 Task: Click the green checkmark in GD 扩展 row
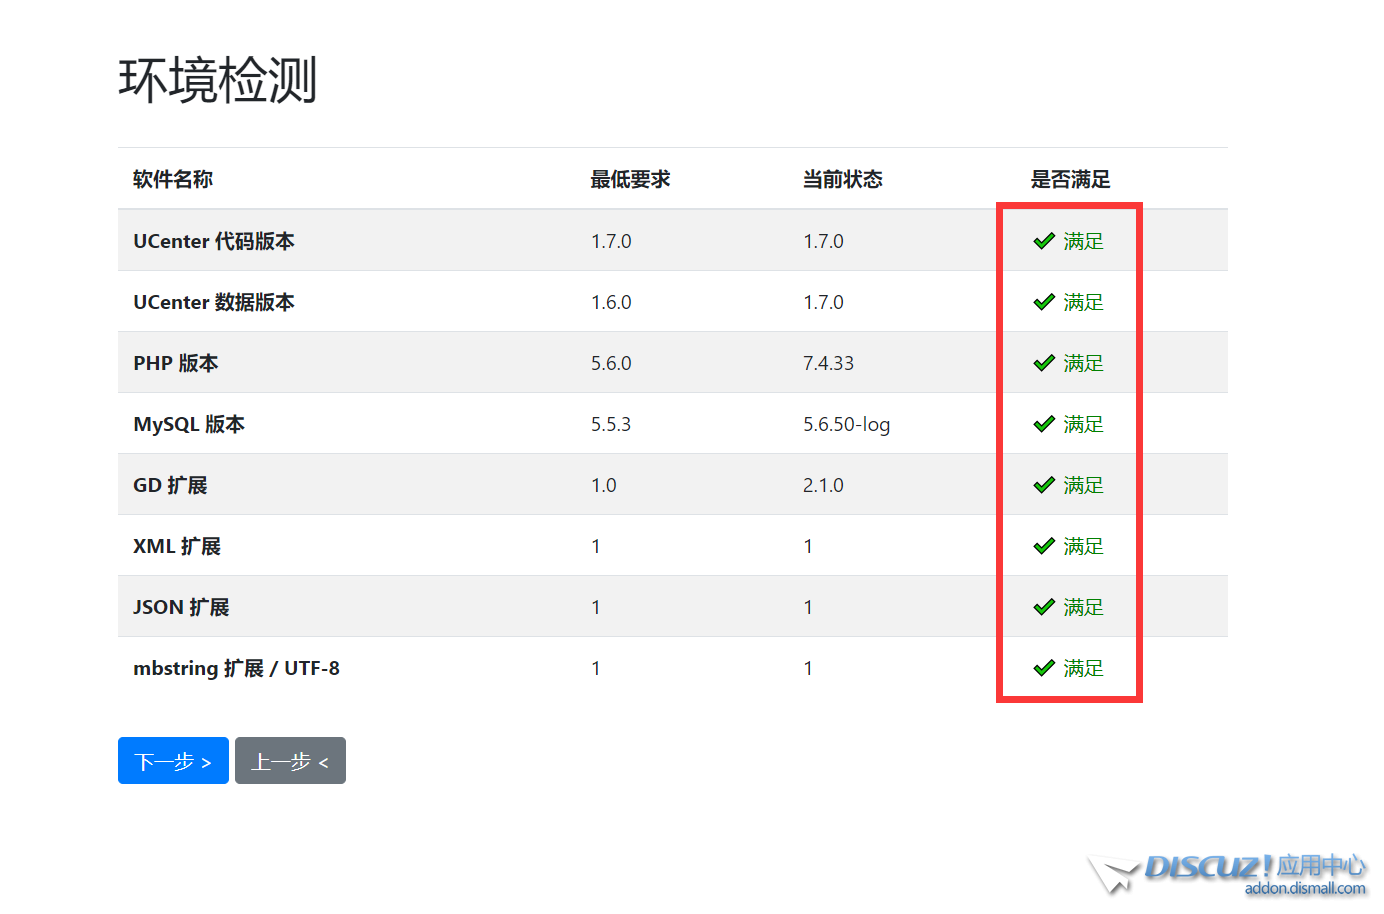(1044, 485)
